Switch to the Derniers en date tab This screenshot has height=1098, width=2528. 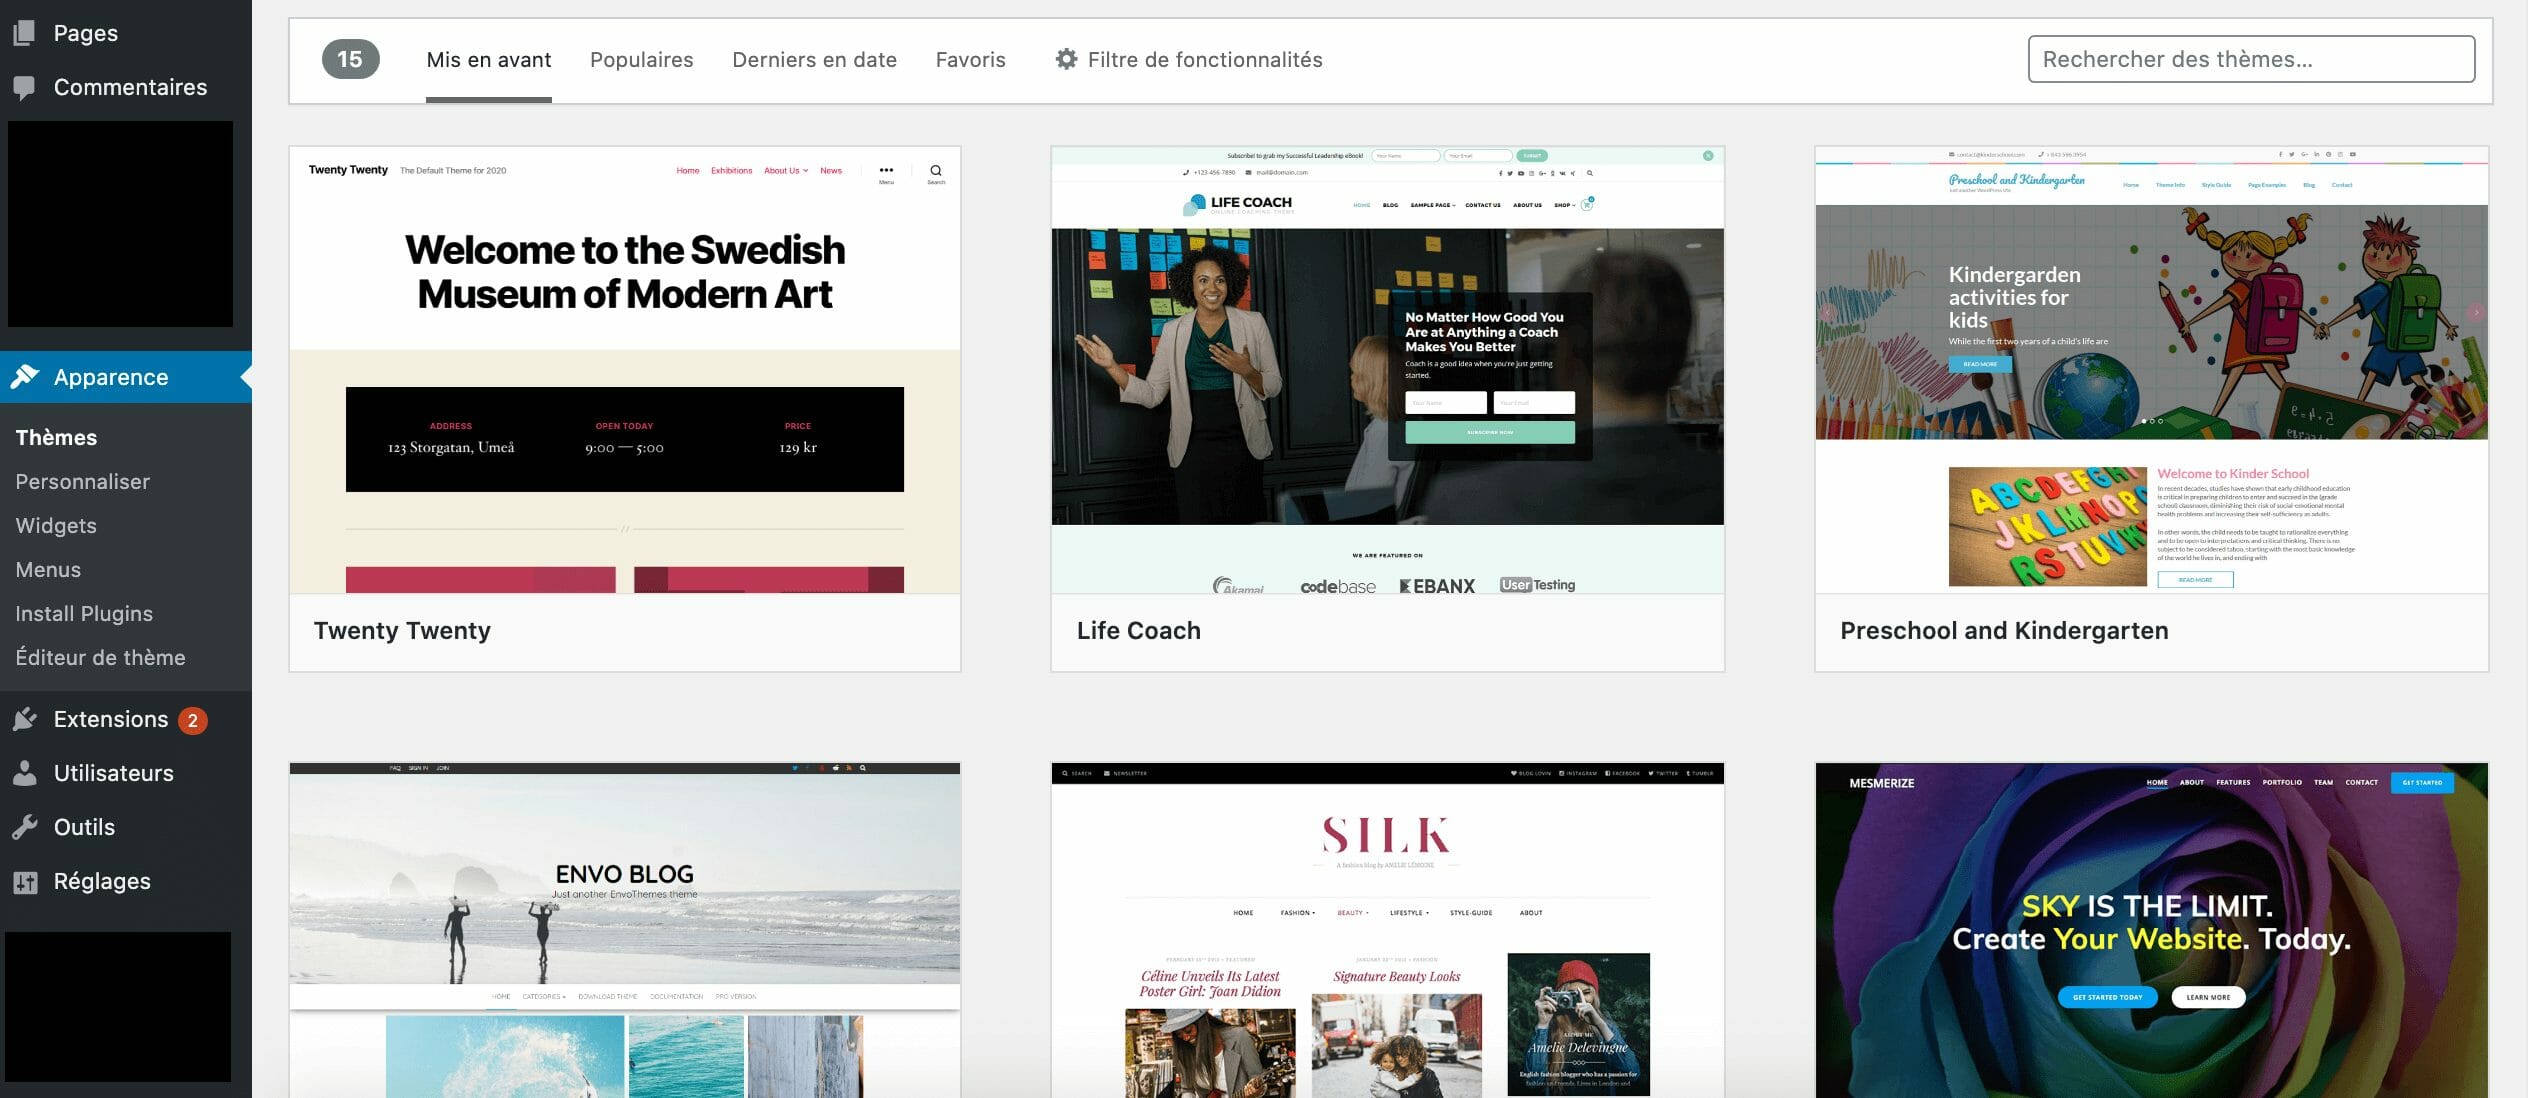814,60
